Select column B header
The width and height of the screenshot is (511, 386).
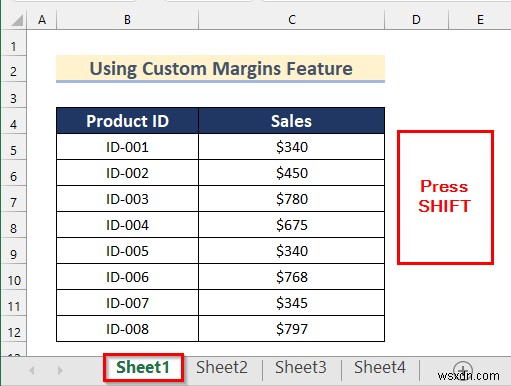(128, 20)
